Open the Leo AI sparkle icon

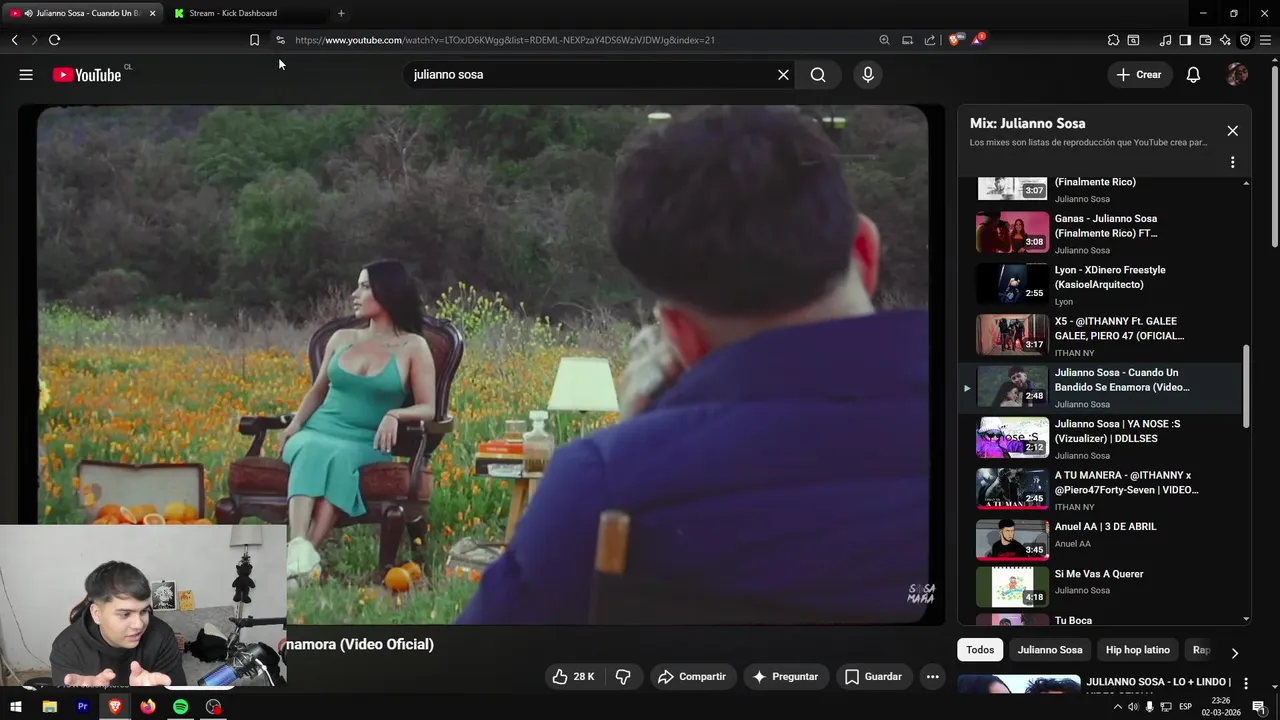[1225, 40]
